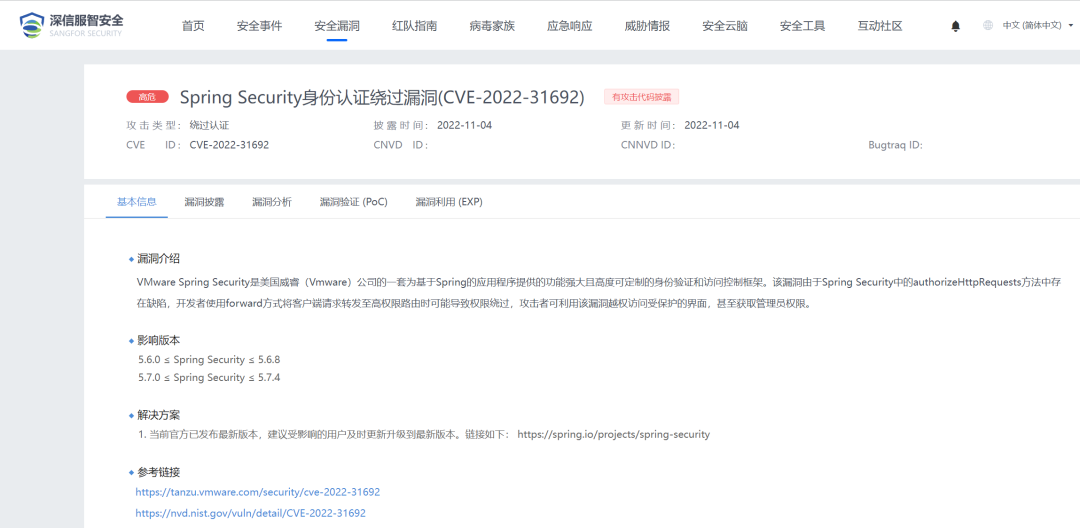1080x528 pixels.
Task: Open the 互动社区 menu
Action: click(880, 26)
